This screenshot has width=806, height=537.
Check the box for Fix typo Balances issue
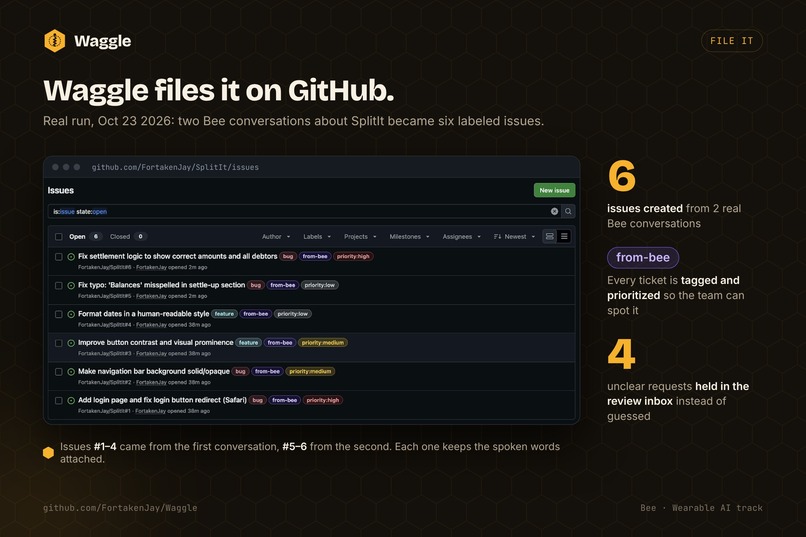click(59, 285)
